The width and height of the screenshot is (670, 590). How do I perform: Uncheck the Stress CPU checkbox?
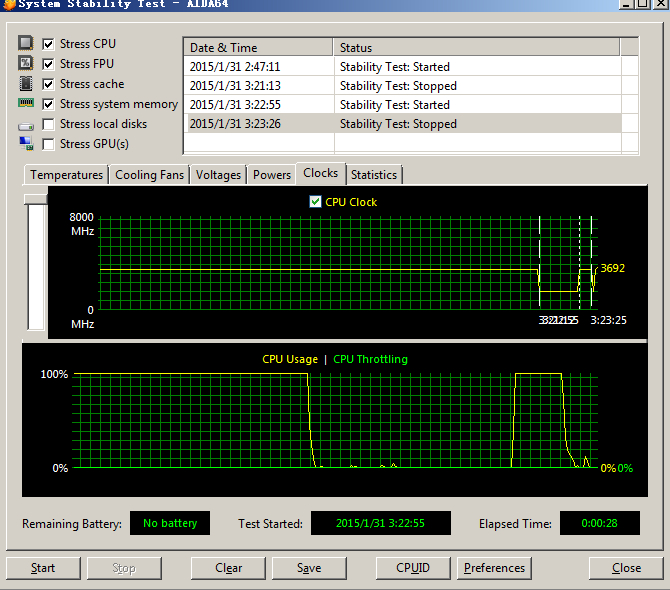click(48, 44)
